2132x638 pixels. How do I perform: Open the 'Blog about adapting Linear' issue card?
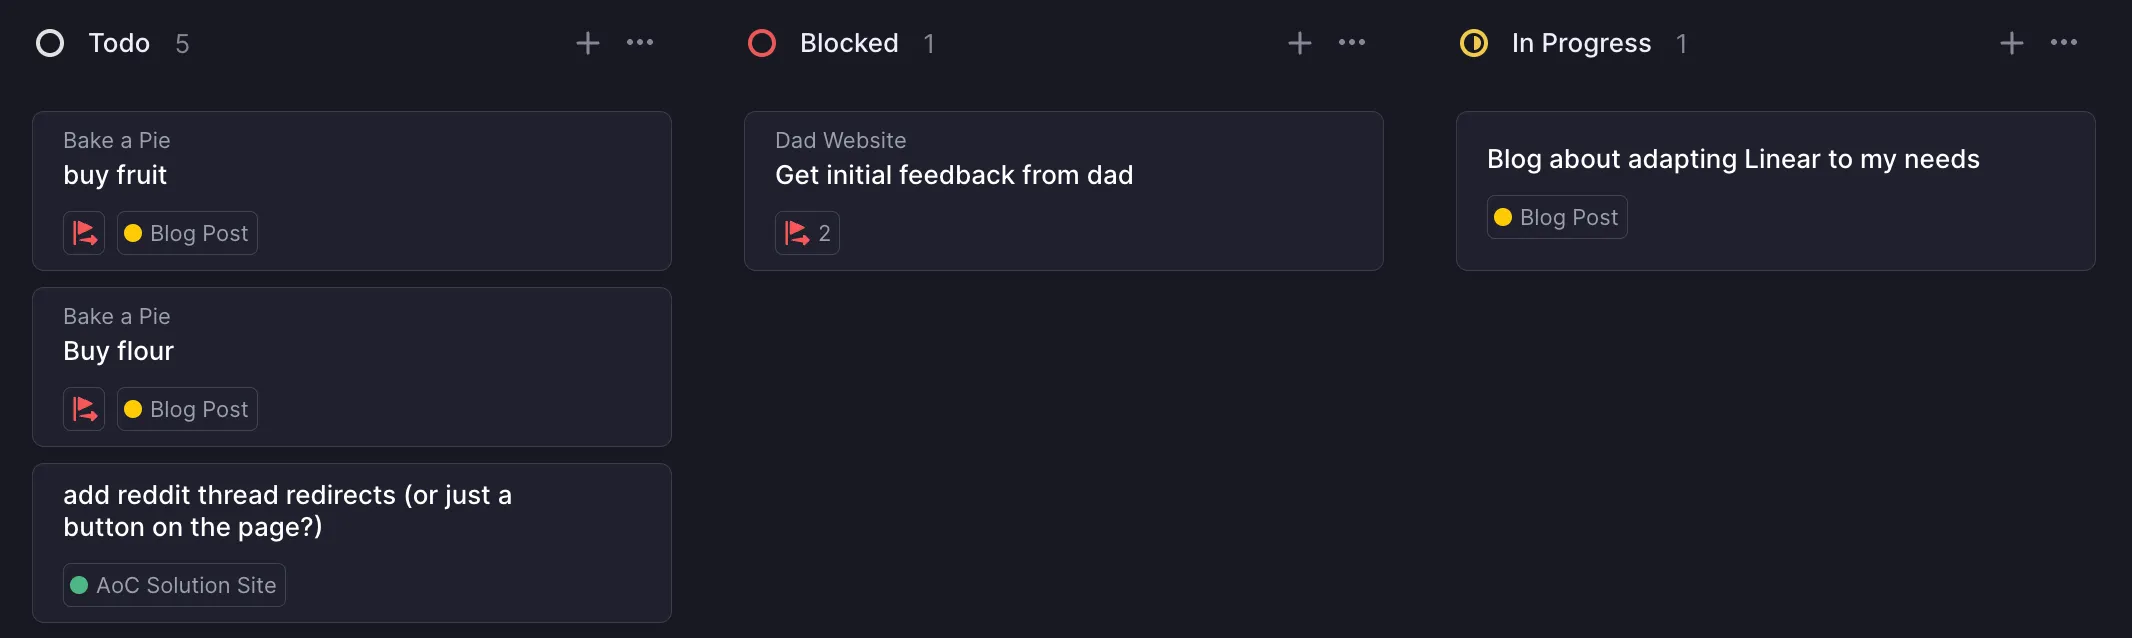click(x=1733, y=159)
